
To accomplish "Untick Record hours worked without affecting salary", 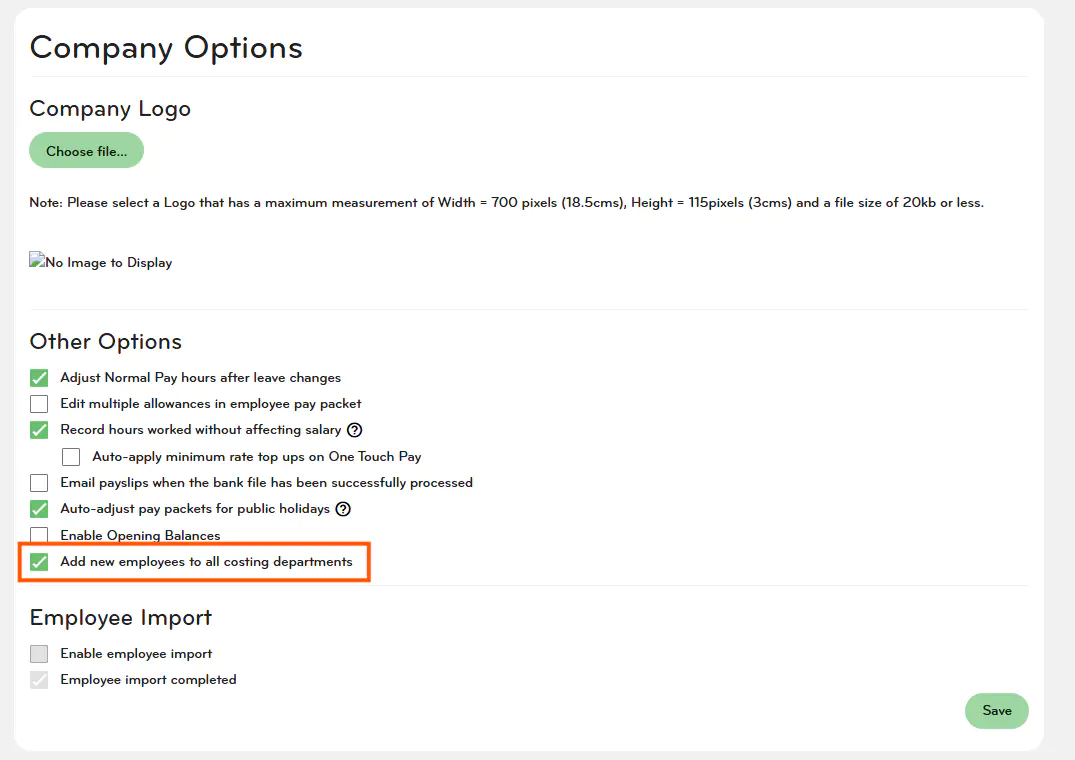I will tap(39, 430).
